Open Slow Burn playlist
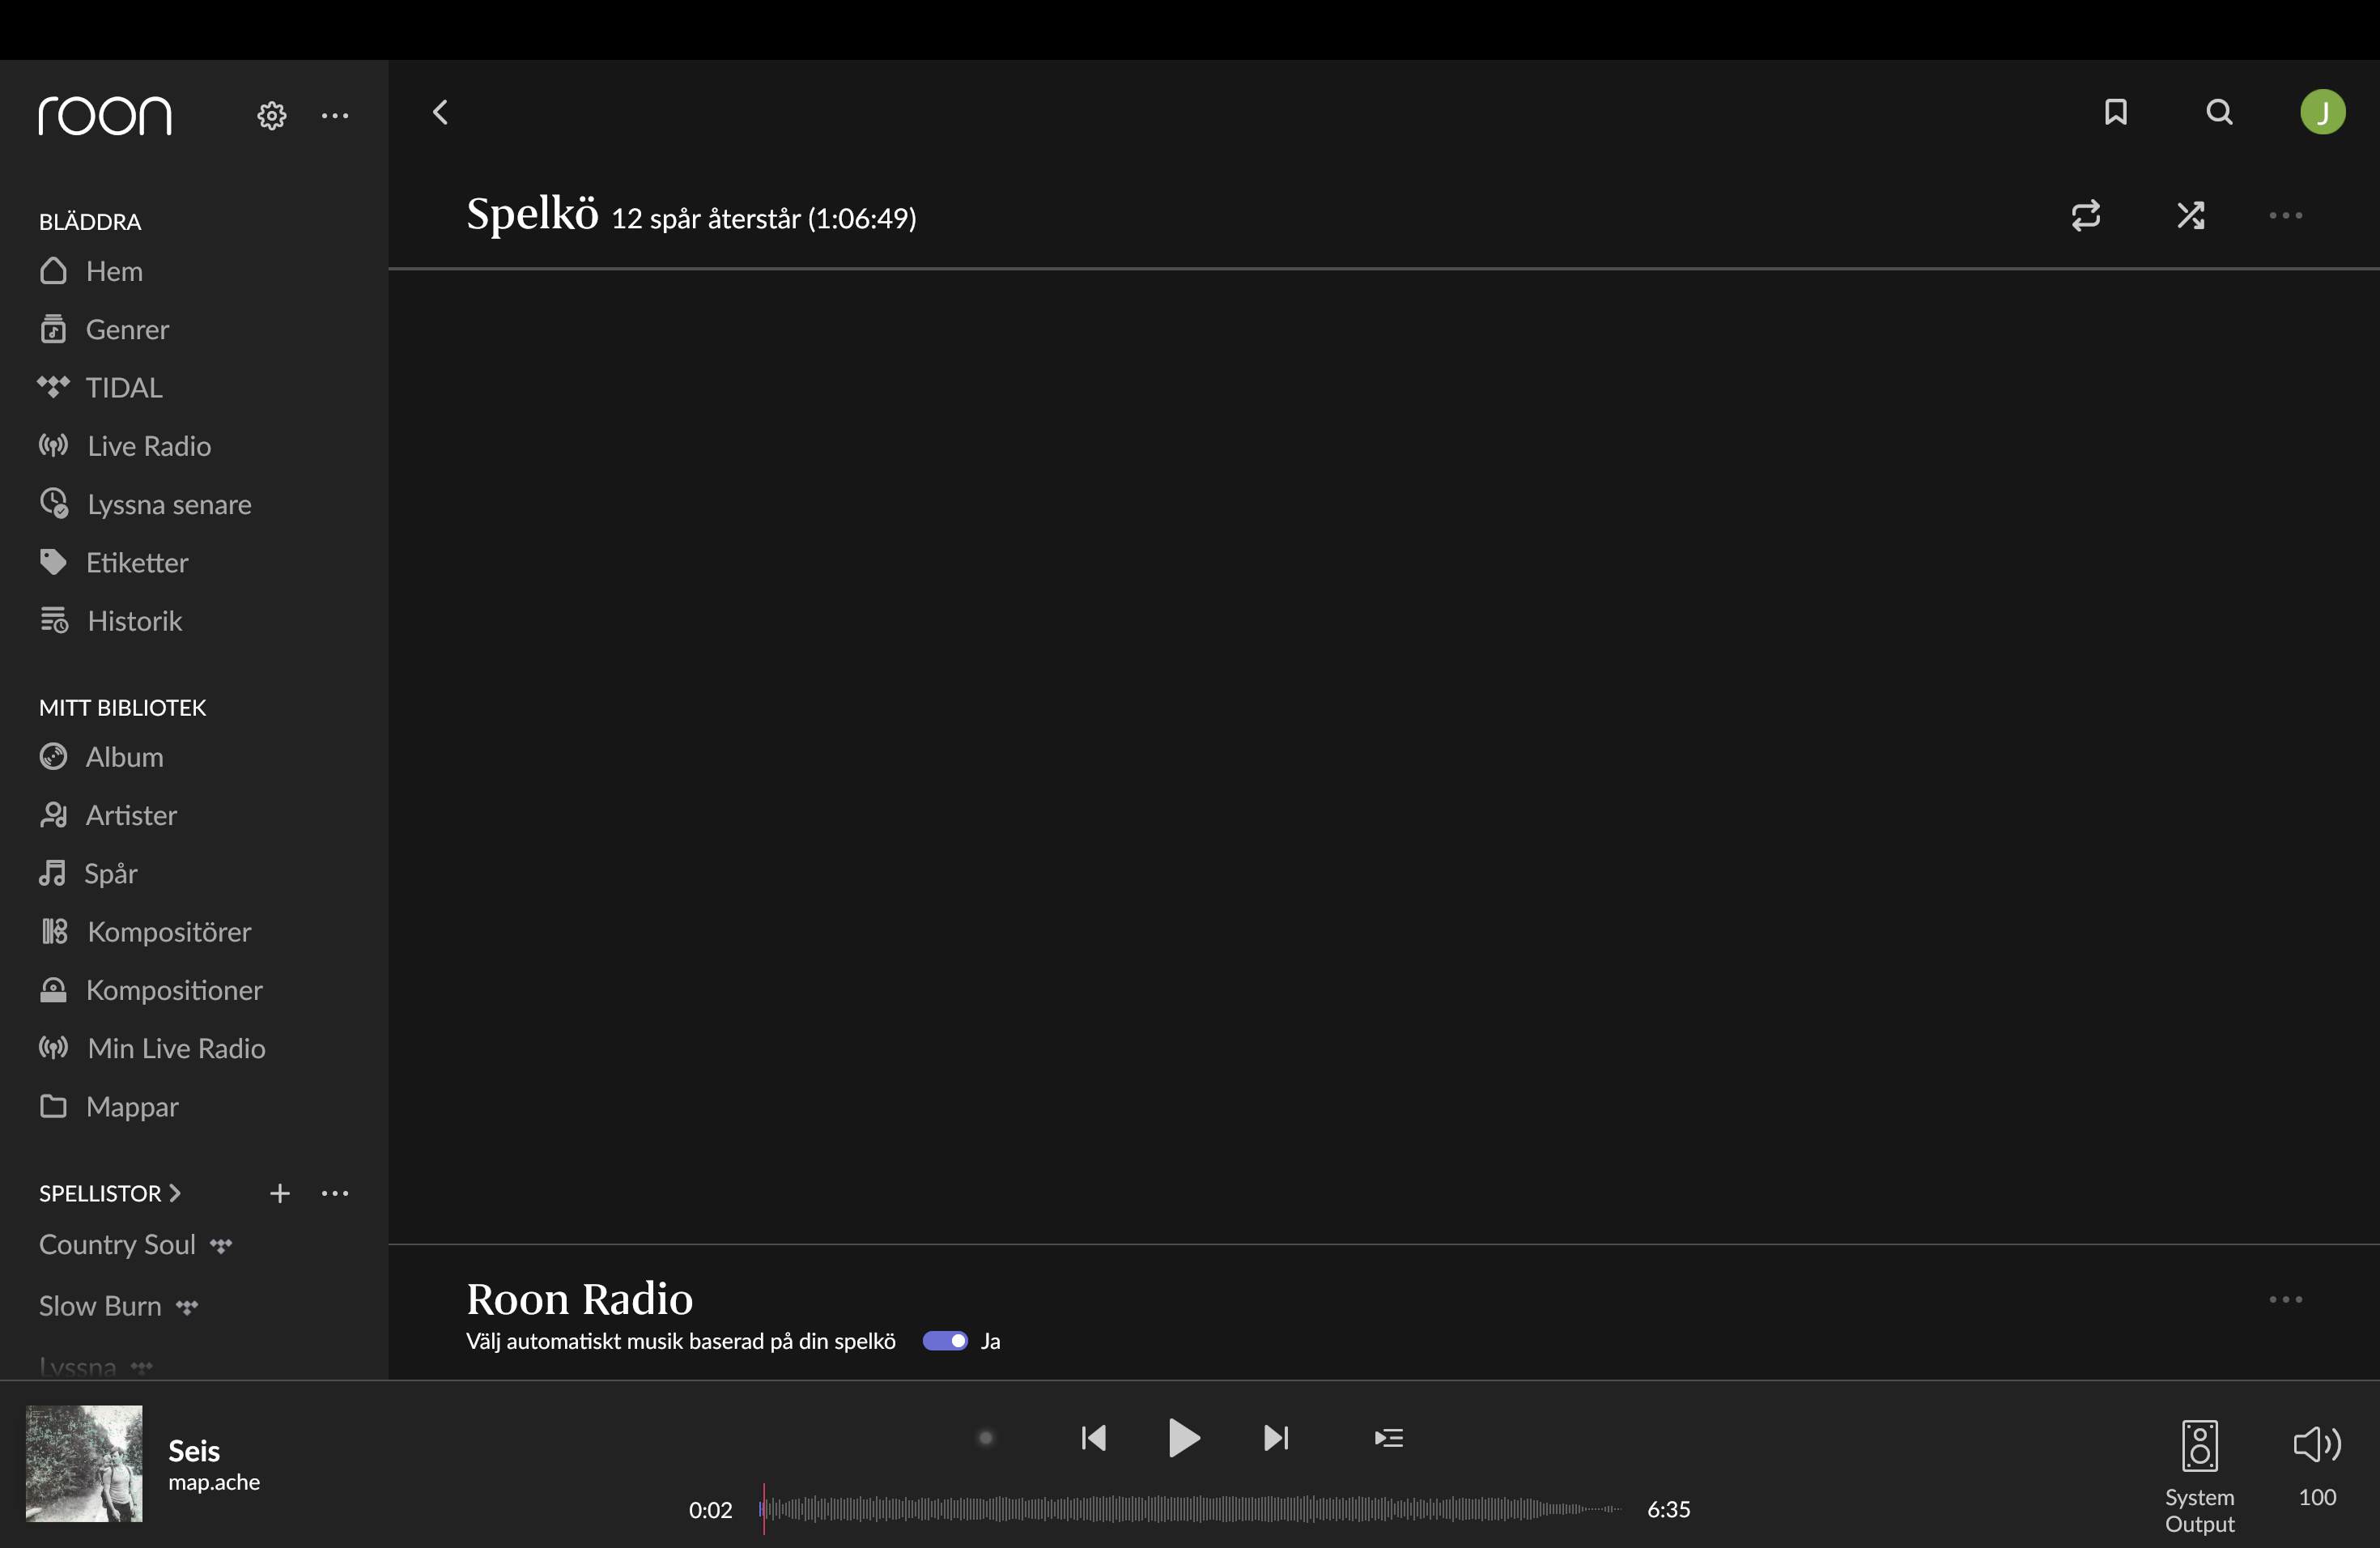The height and width of the screenshot is (1548, 2380). coord(100,1306)
